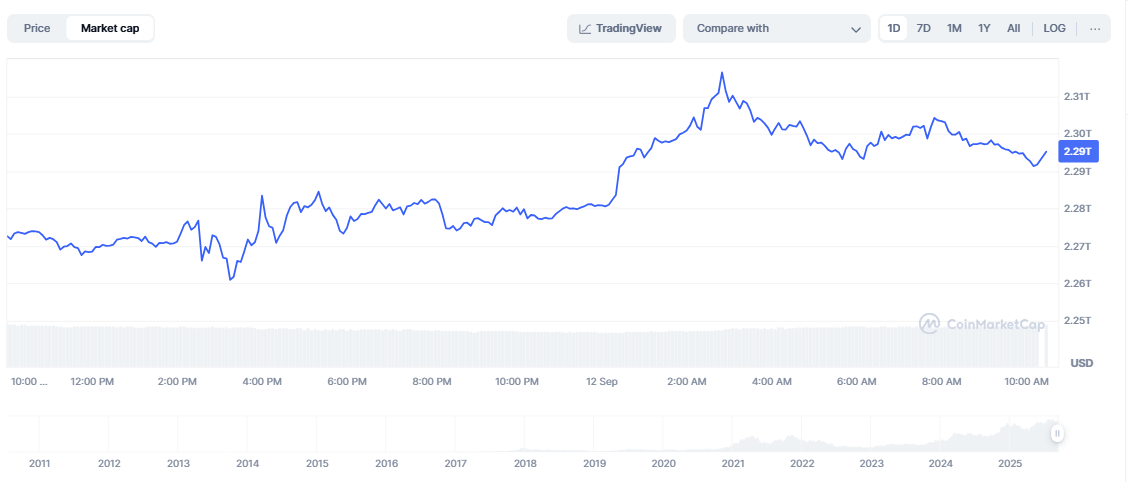Click 2017 on the overview timeline
Viewport: 1128px width, 482px height.
coord(455,463)
